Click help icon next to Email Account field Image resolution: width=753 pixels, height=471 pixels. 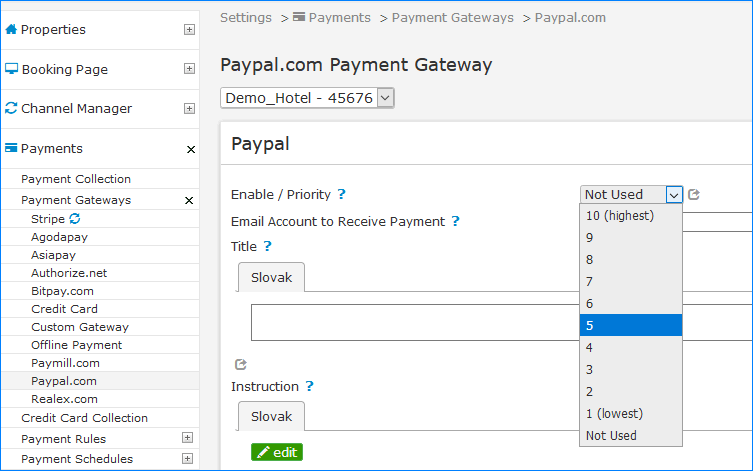(x=456, y=221)
